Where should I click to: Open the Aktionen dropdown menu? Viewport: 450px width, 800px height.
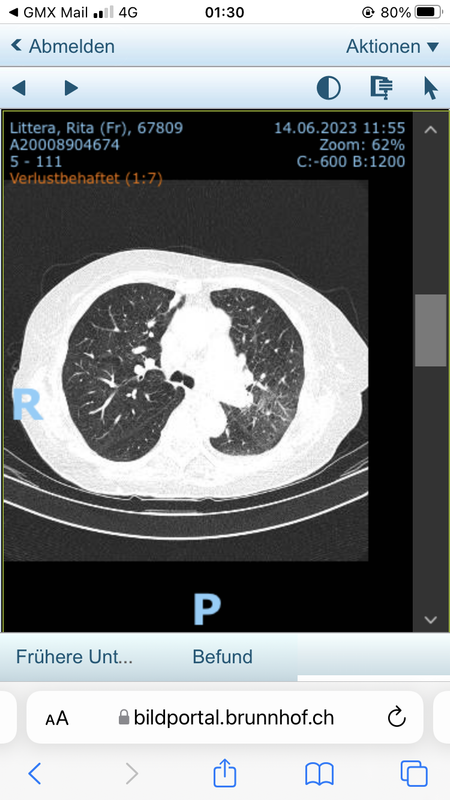392,46
